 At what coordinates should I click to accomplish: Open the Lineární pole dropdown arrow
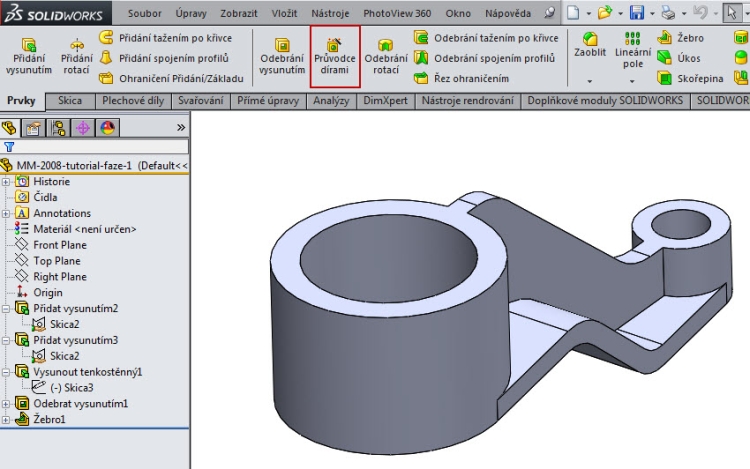(632, 81)
